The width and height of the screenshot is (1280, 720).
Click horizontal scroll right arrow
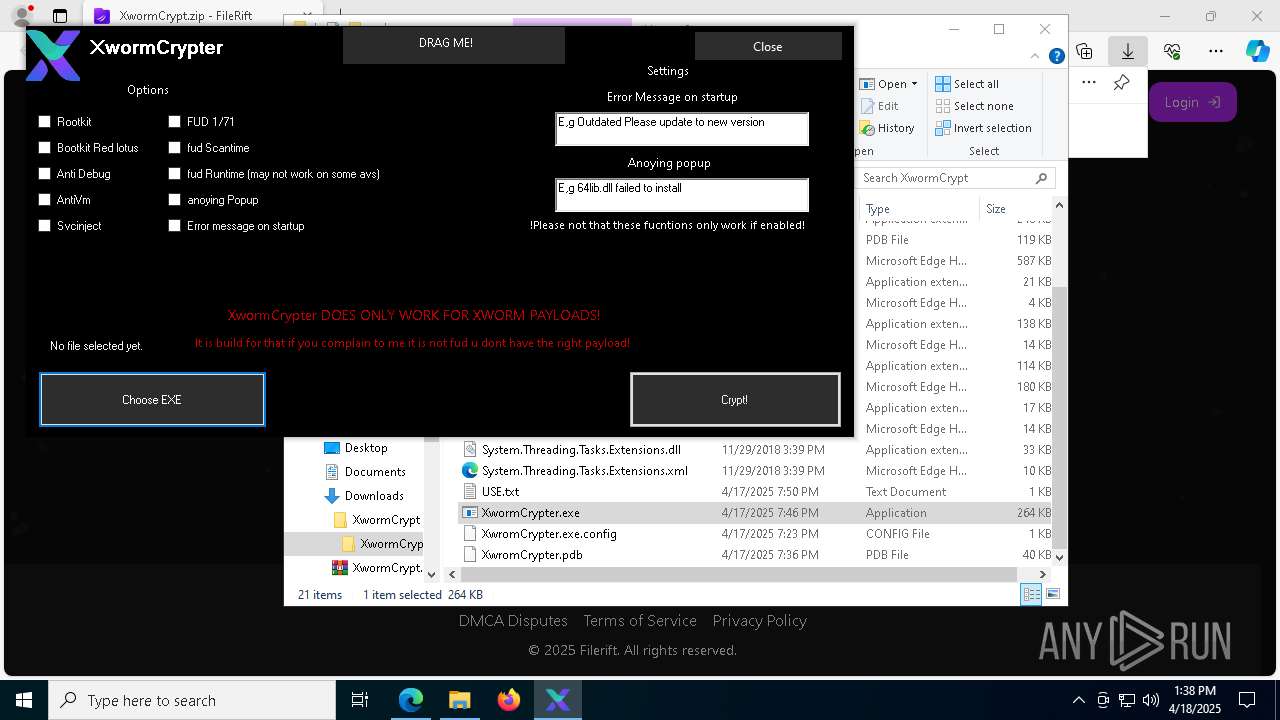point(1042,574)
